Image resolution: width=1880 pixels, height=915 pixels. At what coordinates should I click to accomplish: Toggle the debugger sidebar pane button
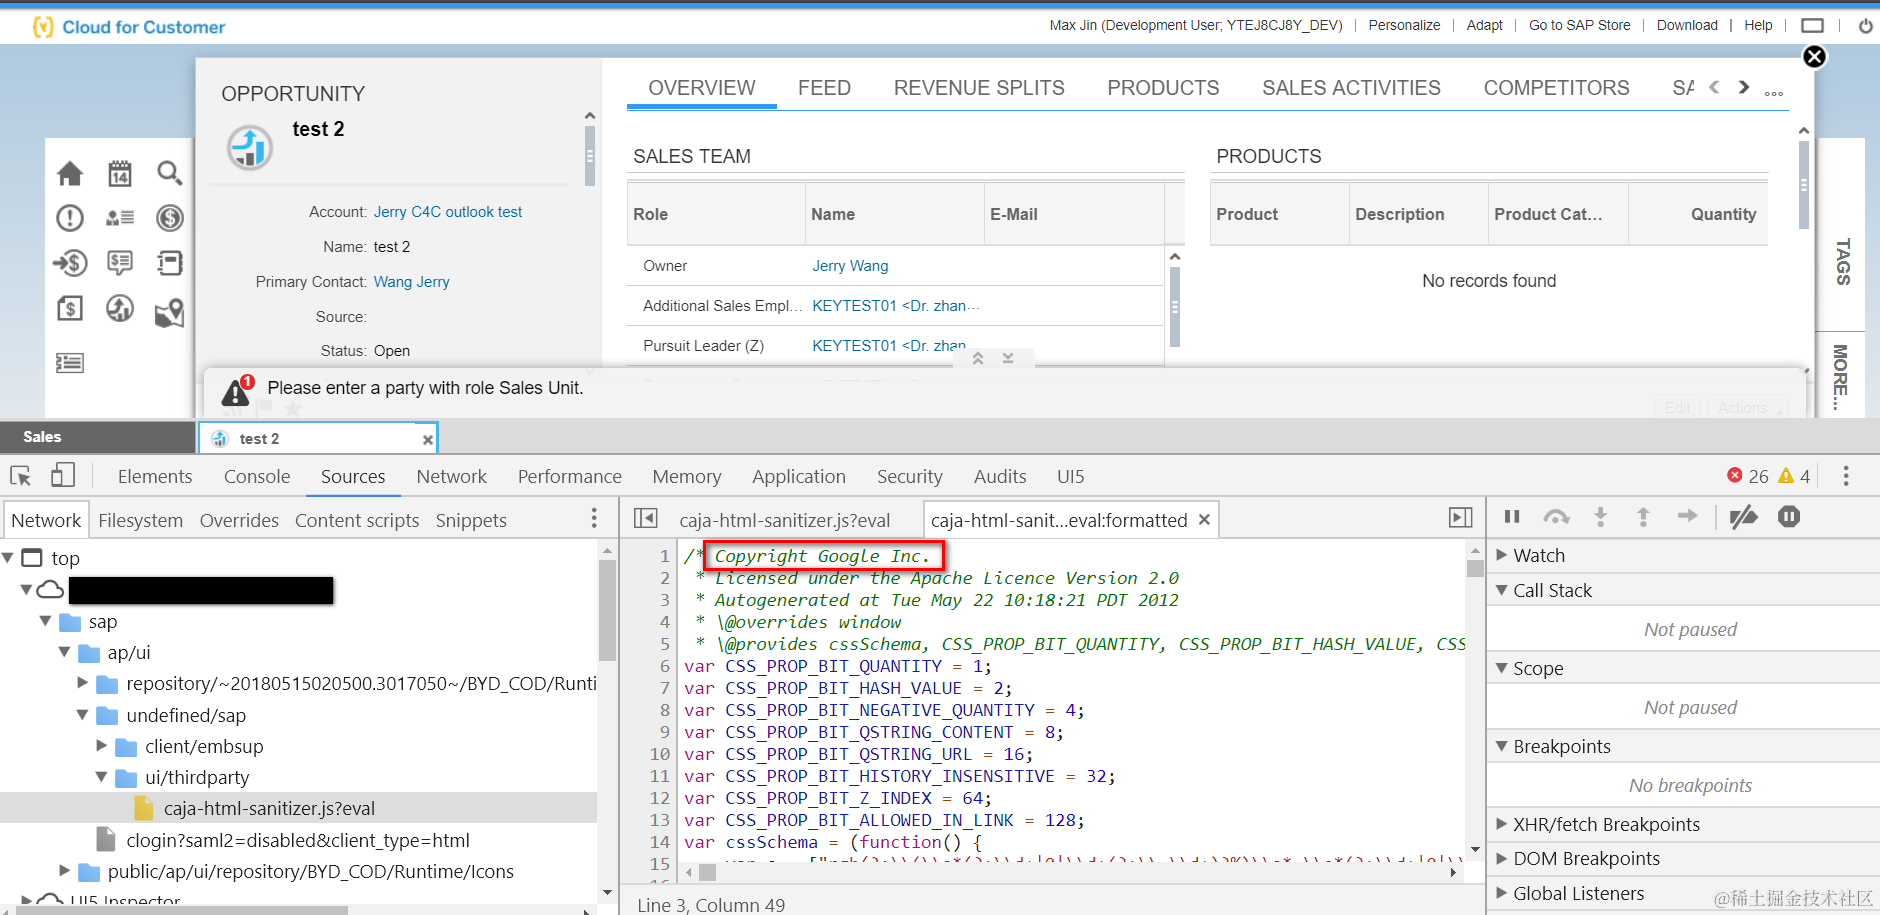coord(1460,518)
